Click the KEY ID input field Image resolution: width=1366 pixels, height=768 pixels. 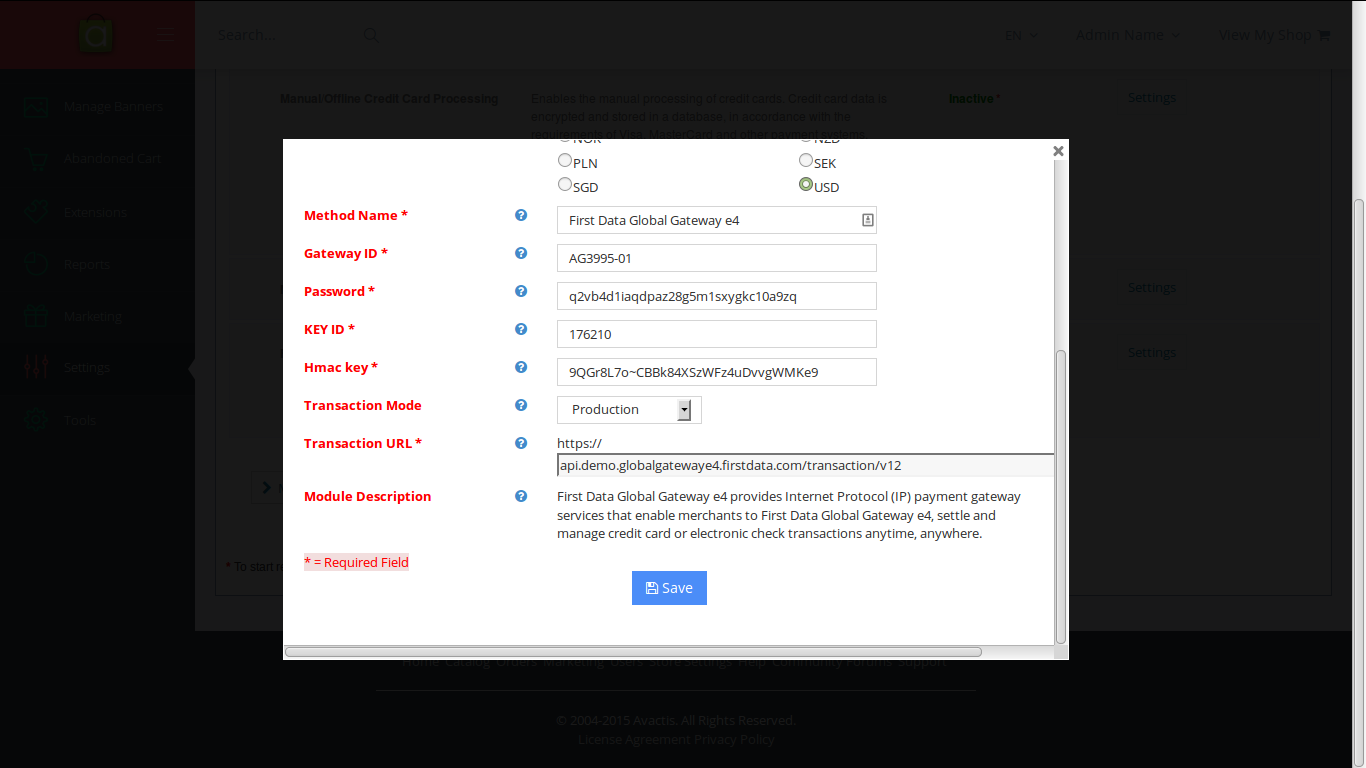[x=717, y=334]
